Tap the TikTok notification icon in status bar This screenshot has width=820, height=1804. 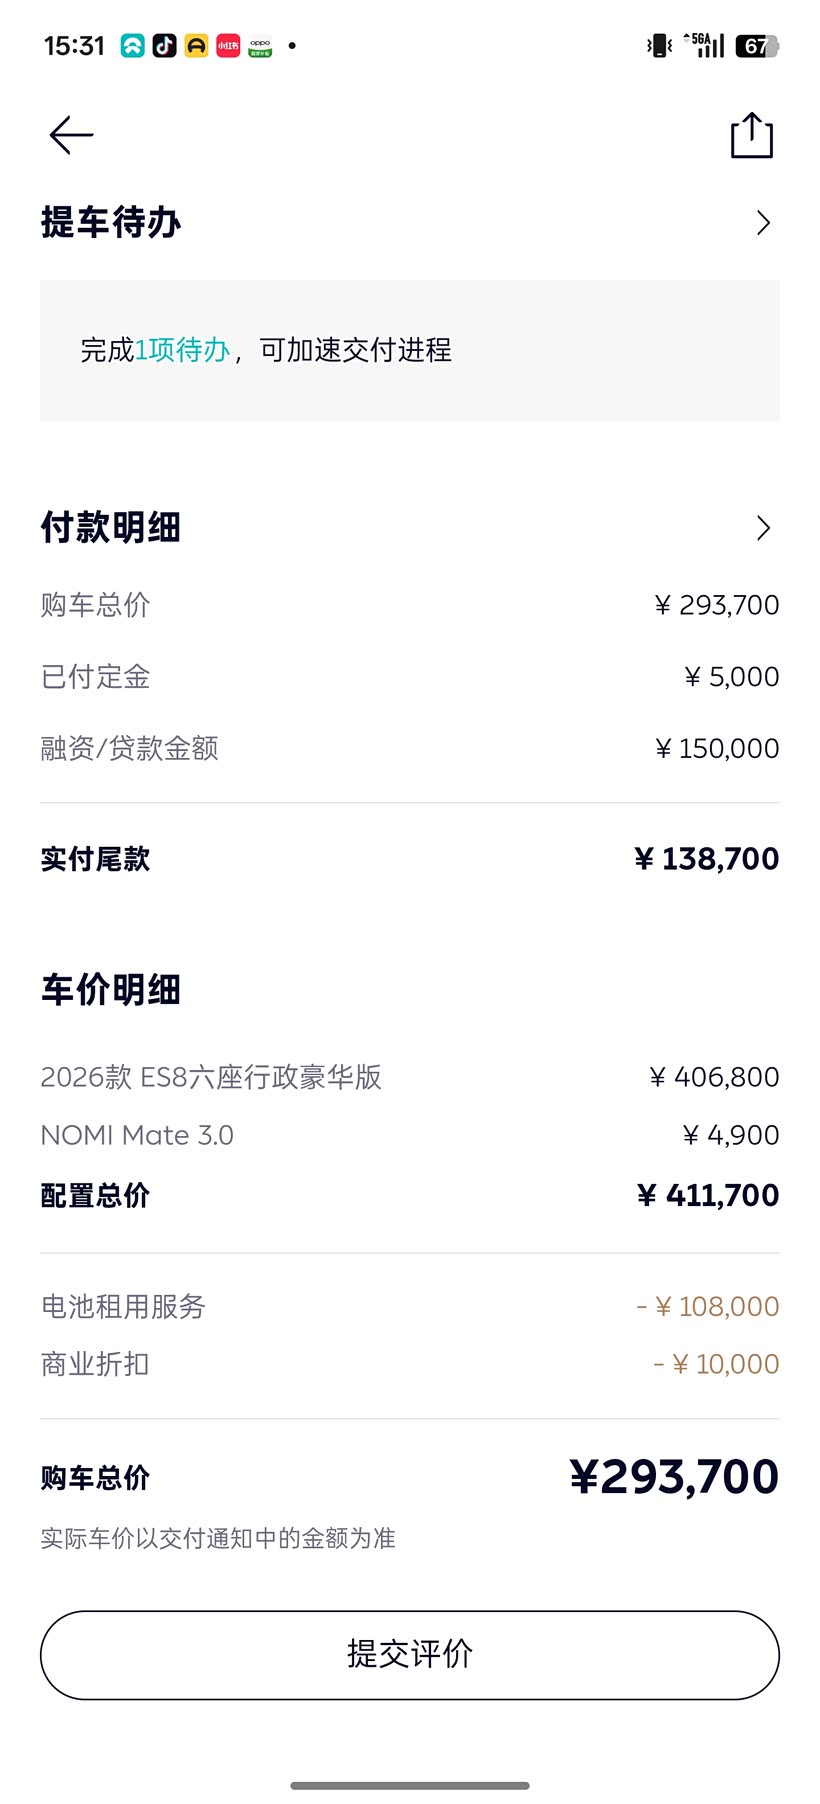tap(165, 46)
